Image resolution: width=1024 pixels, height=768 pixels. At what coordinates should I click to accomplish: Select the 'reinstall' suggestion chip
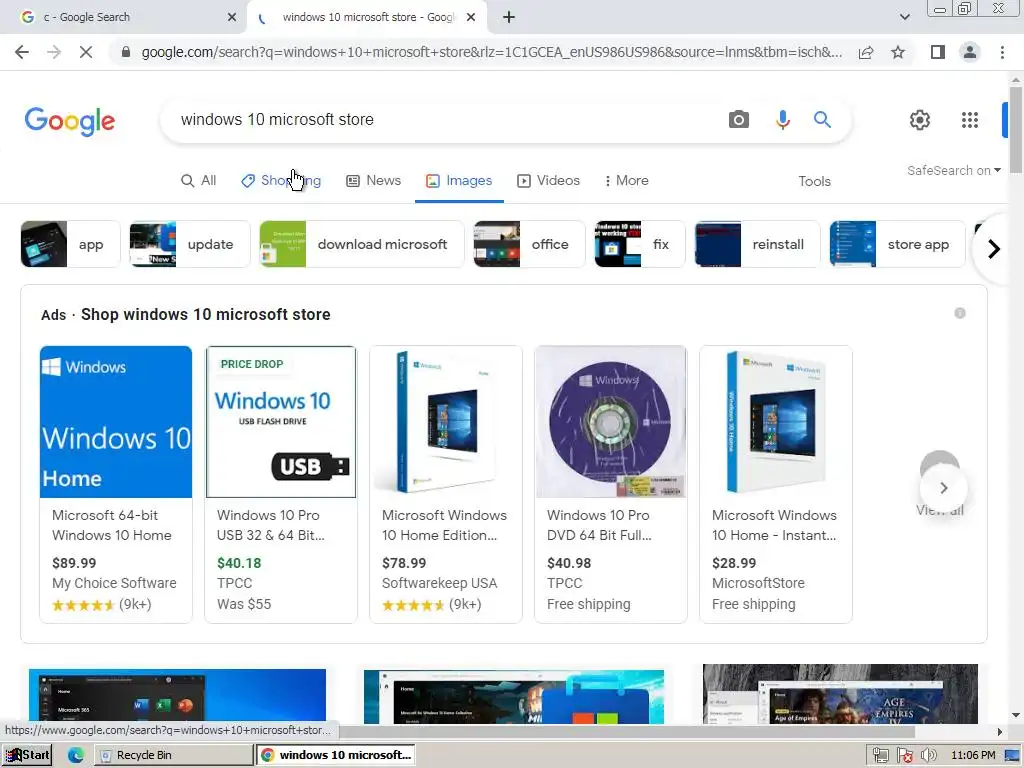point(758,244)
